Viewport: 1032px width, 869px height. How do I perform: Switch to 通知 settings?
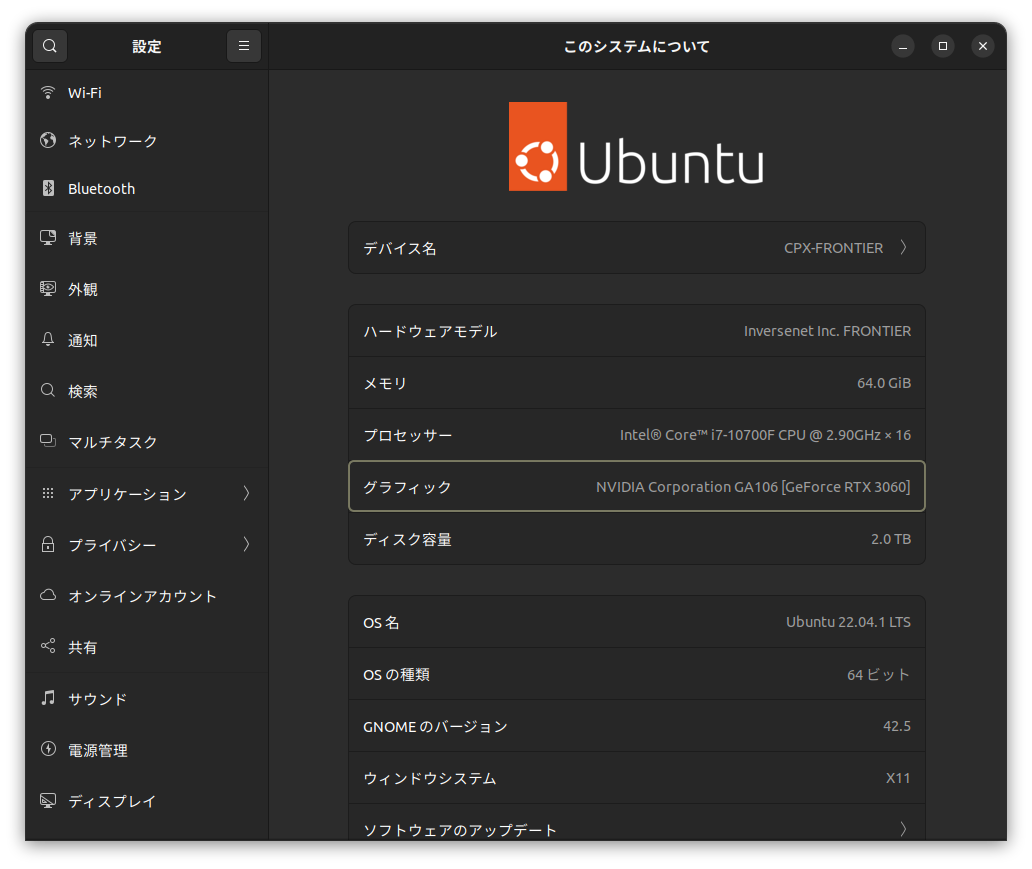(x=147, y=340)
